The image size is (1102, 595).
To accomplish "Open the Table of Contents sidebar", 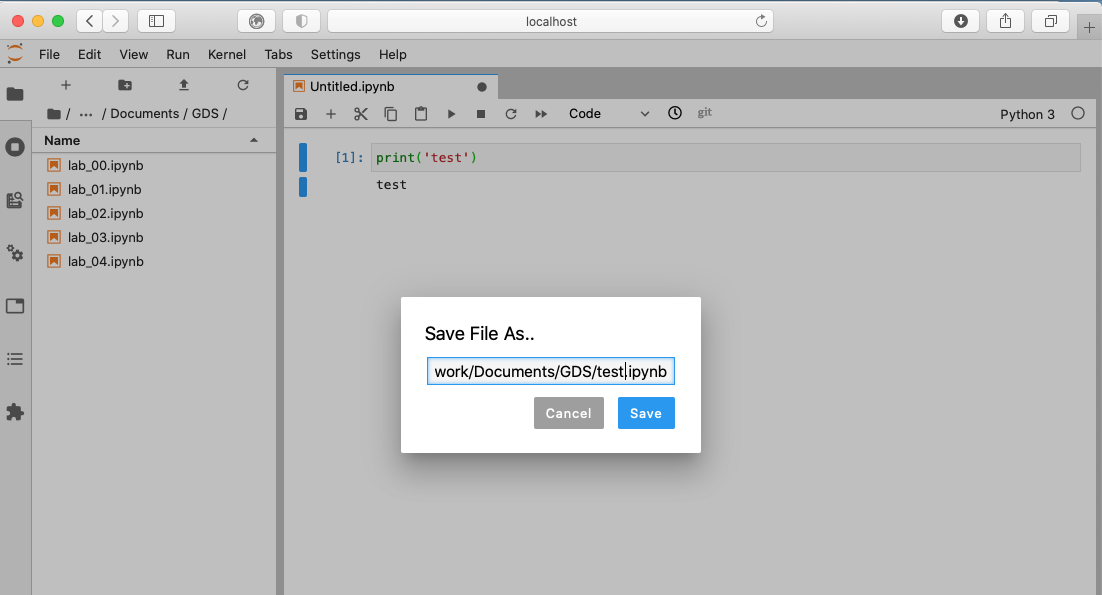I will click(15, 358).
